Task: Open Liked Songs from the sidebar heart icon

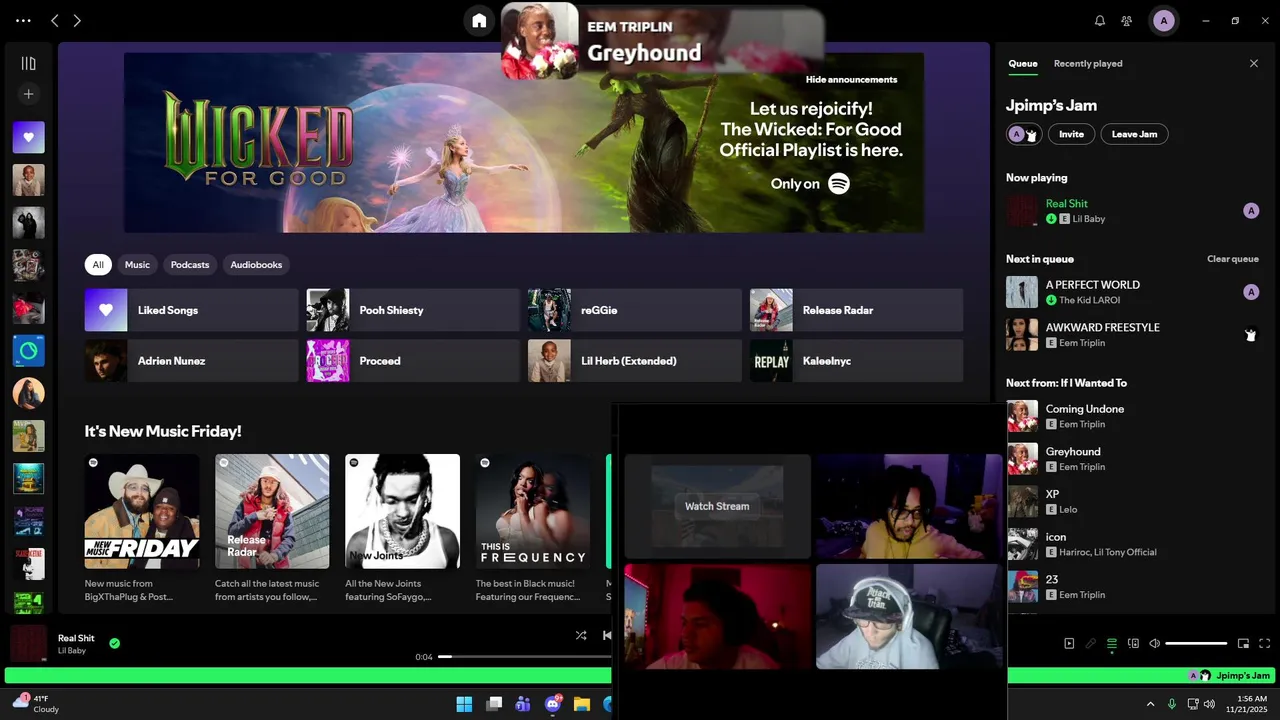Action: click(28, 137)
